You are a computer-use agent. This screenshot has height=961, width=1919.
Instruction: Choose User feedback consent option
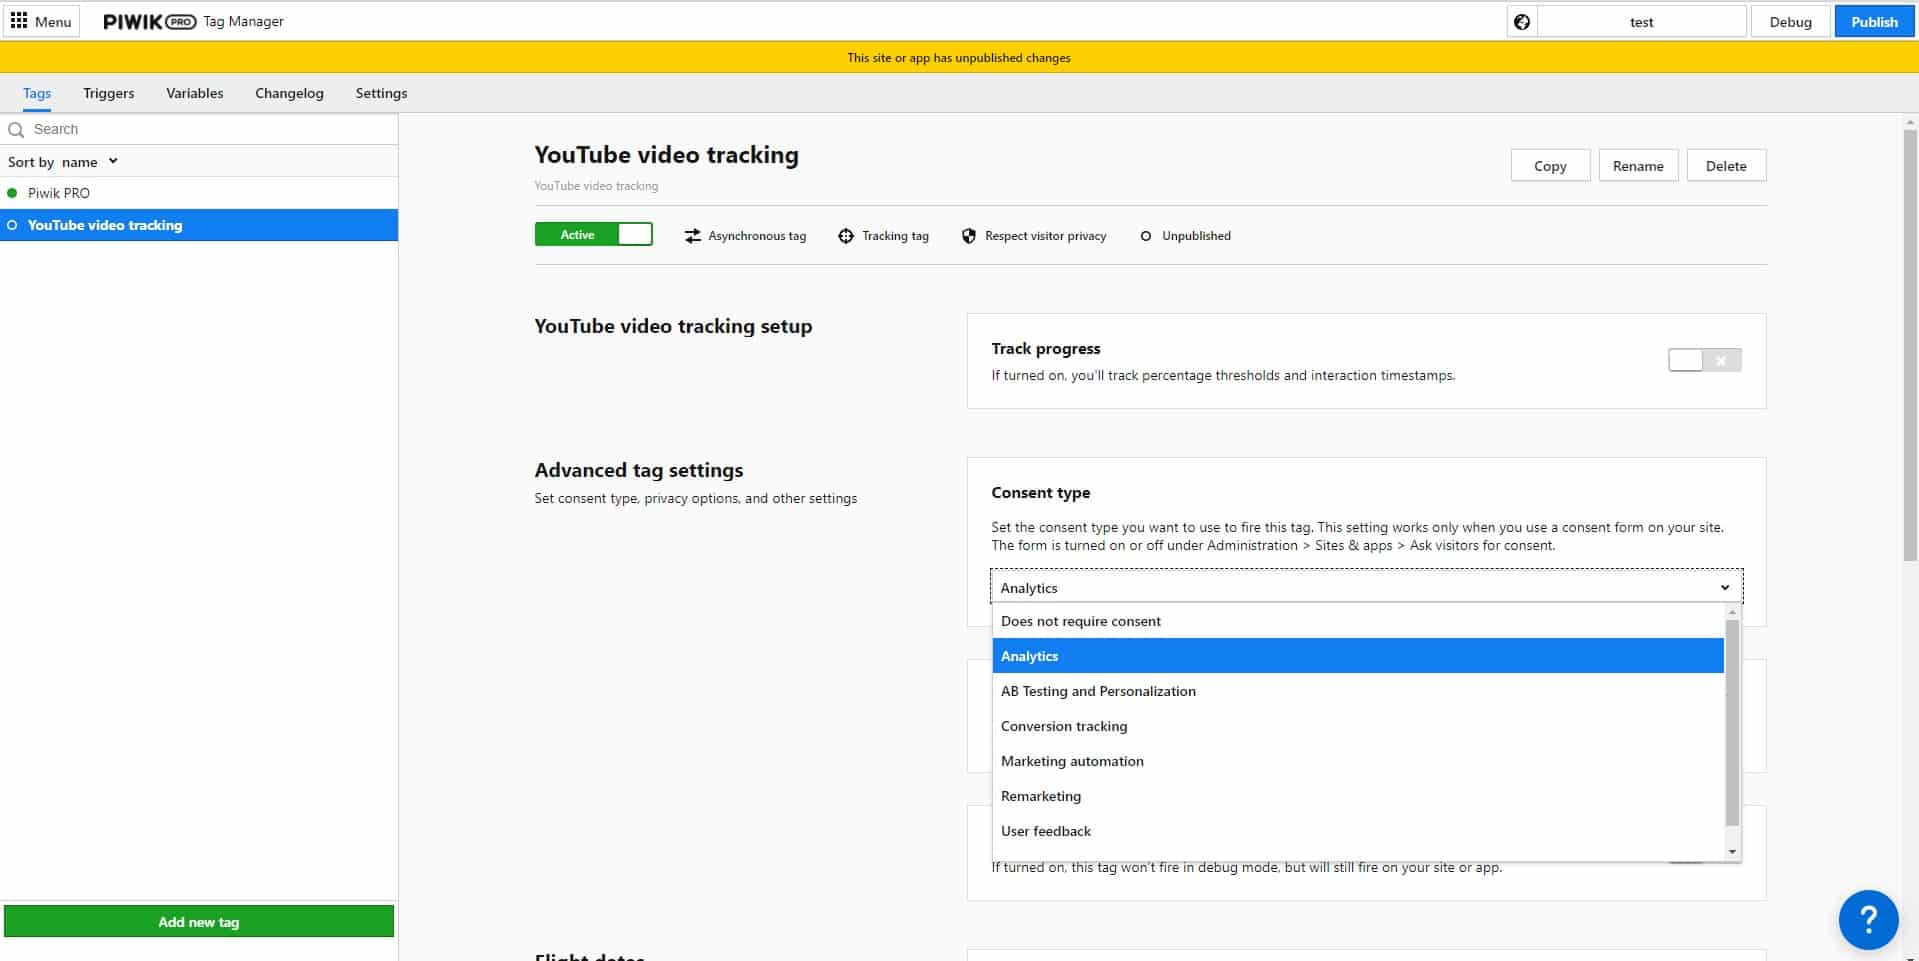pyautogui.click(x=1358, y=831)
